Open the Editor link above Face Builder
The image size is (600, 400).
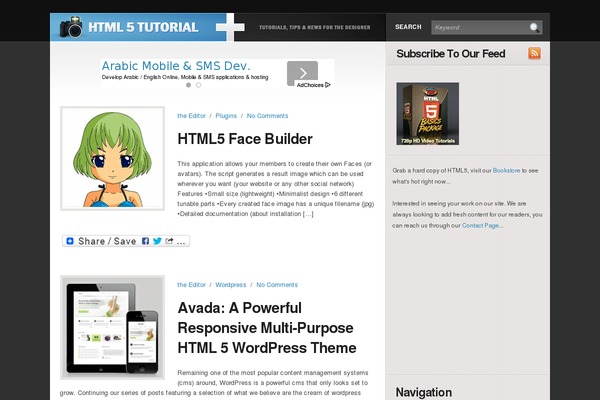[191, 116]
